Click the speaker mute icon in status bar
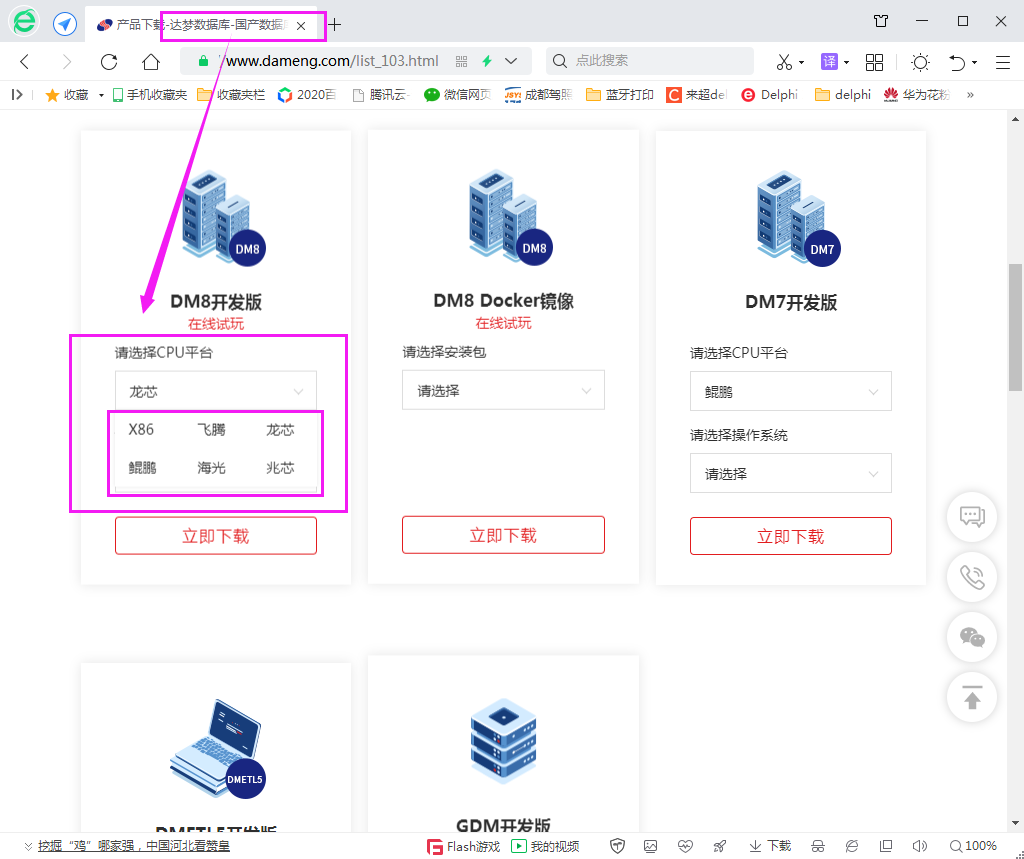This screenshot has width=1024, height=859. (x=920, y=847)
